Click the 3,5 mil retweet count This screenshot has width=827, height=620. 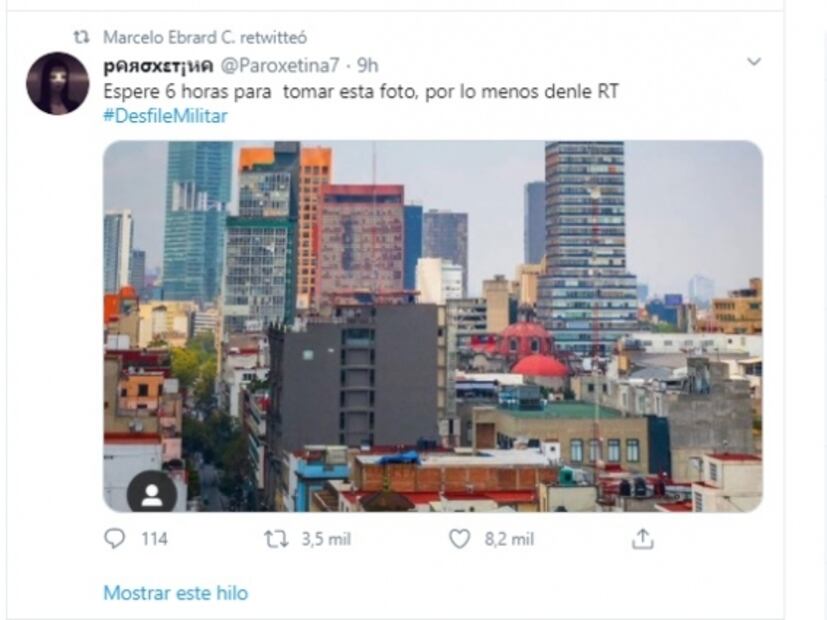tap(326, 539)
